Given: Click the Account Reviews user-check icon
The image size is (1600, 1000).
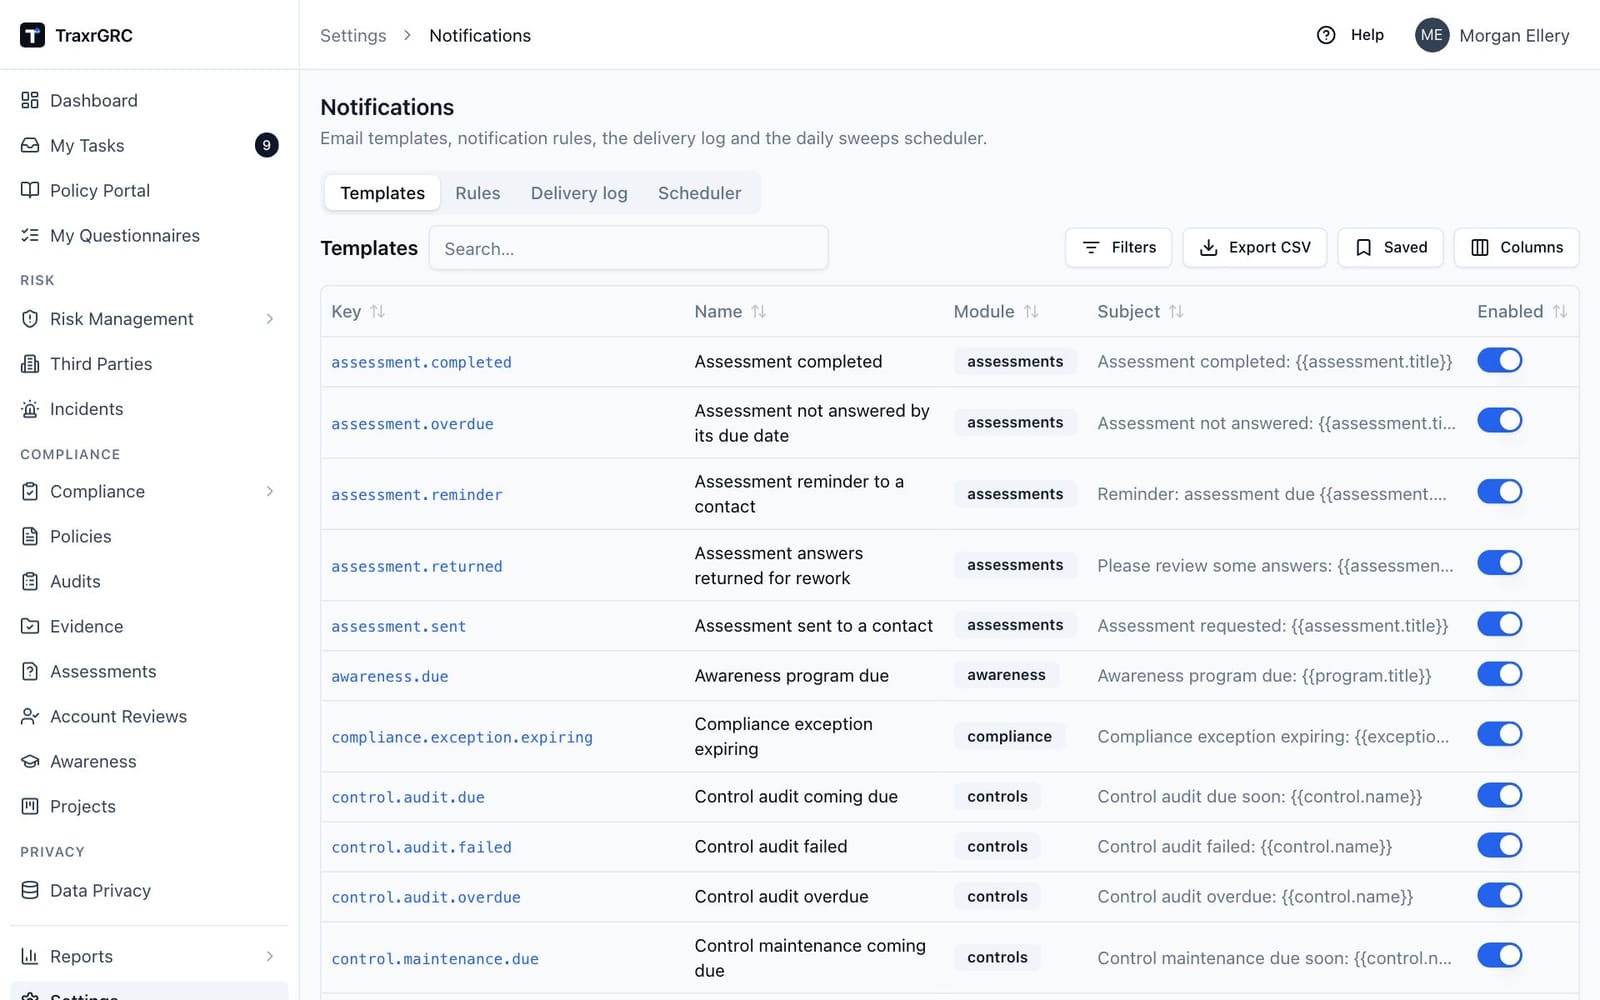Looking at the screenshot, I should pyautogui.click(x=30, y=716).
